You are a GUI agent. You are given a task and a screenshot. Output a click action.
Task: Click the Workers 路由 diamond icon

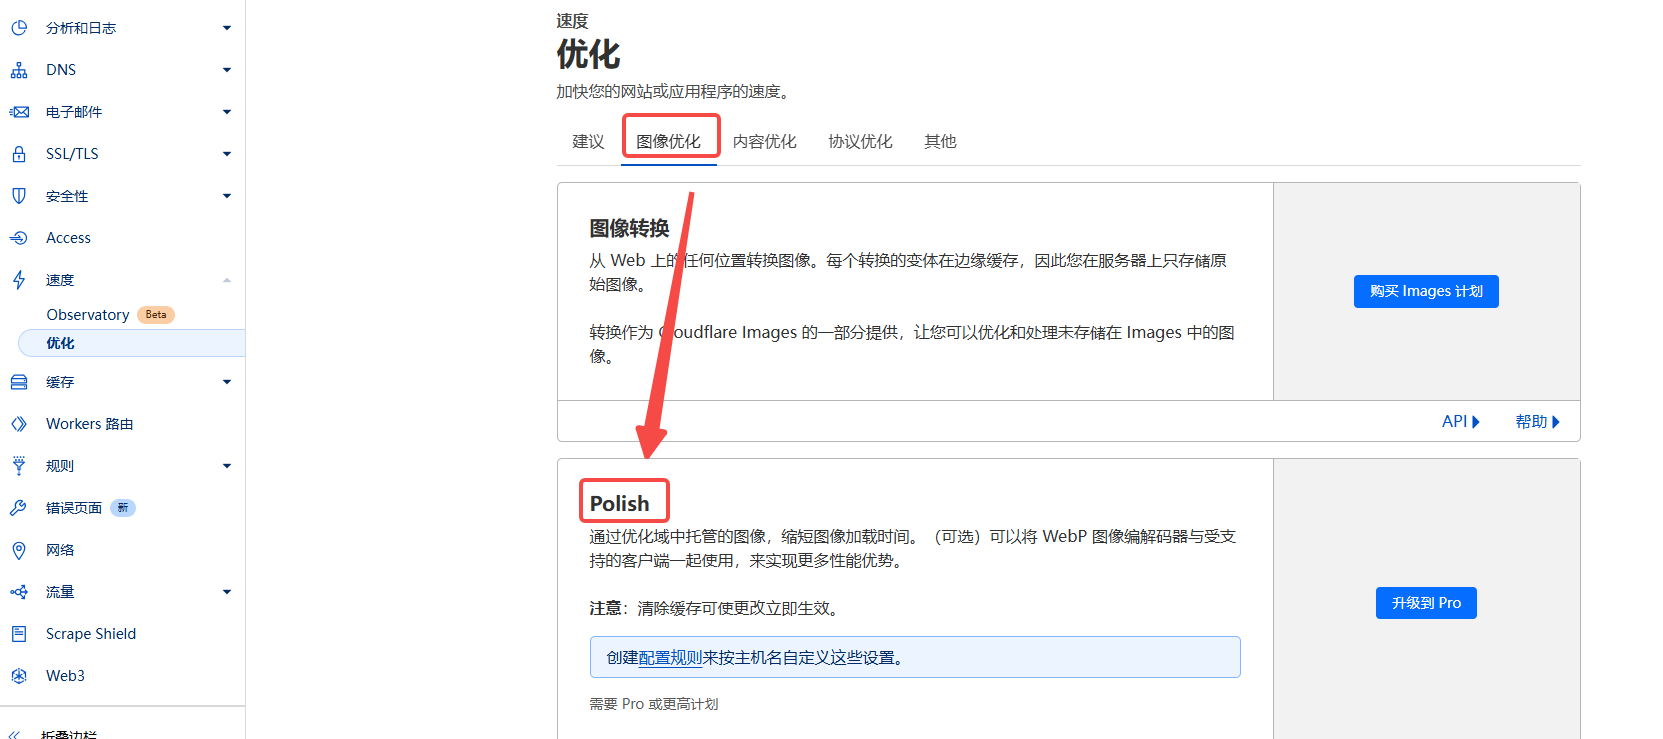click(x=19, y=424)
